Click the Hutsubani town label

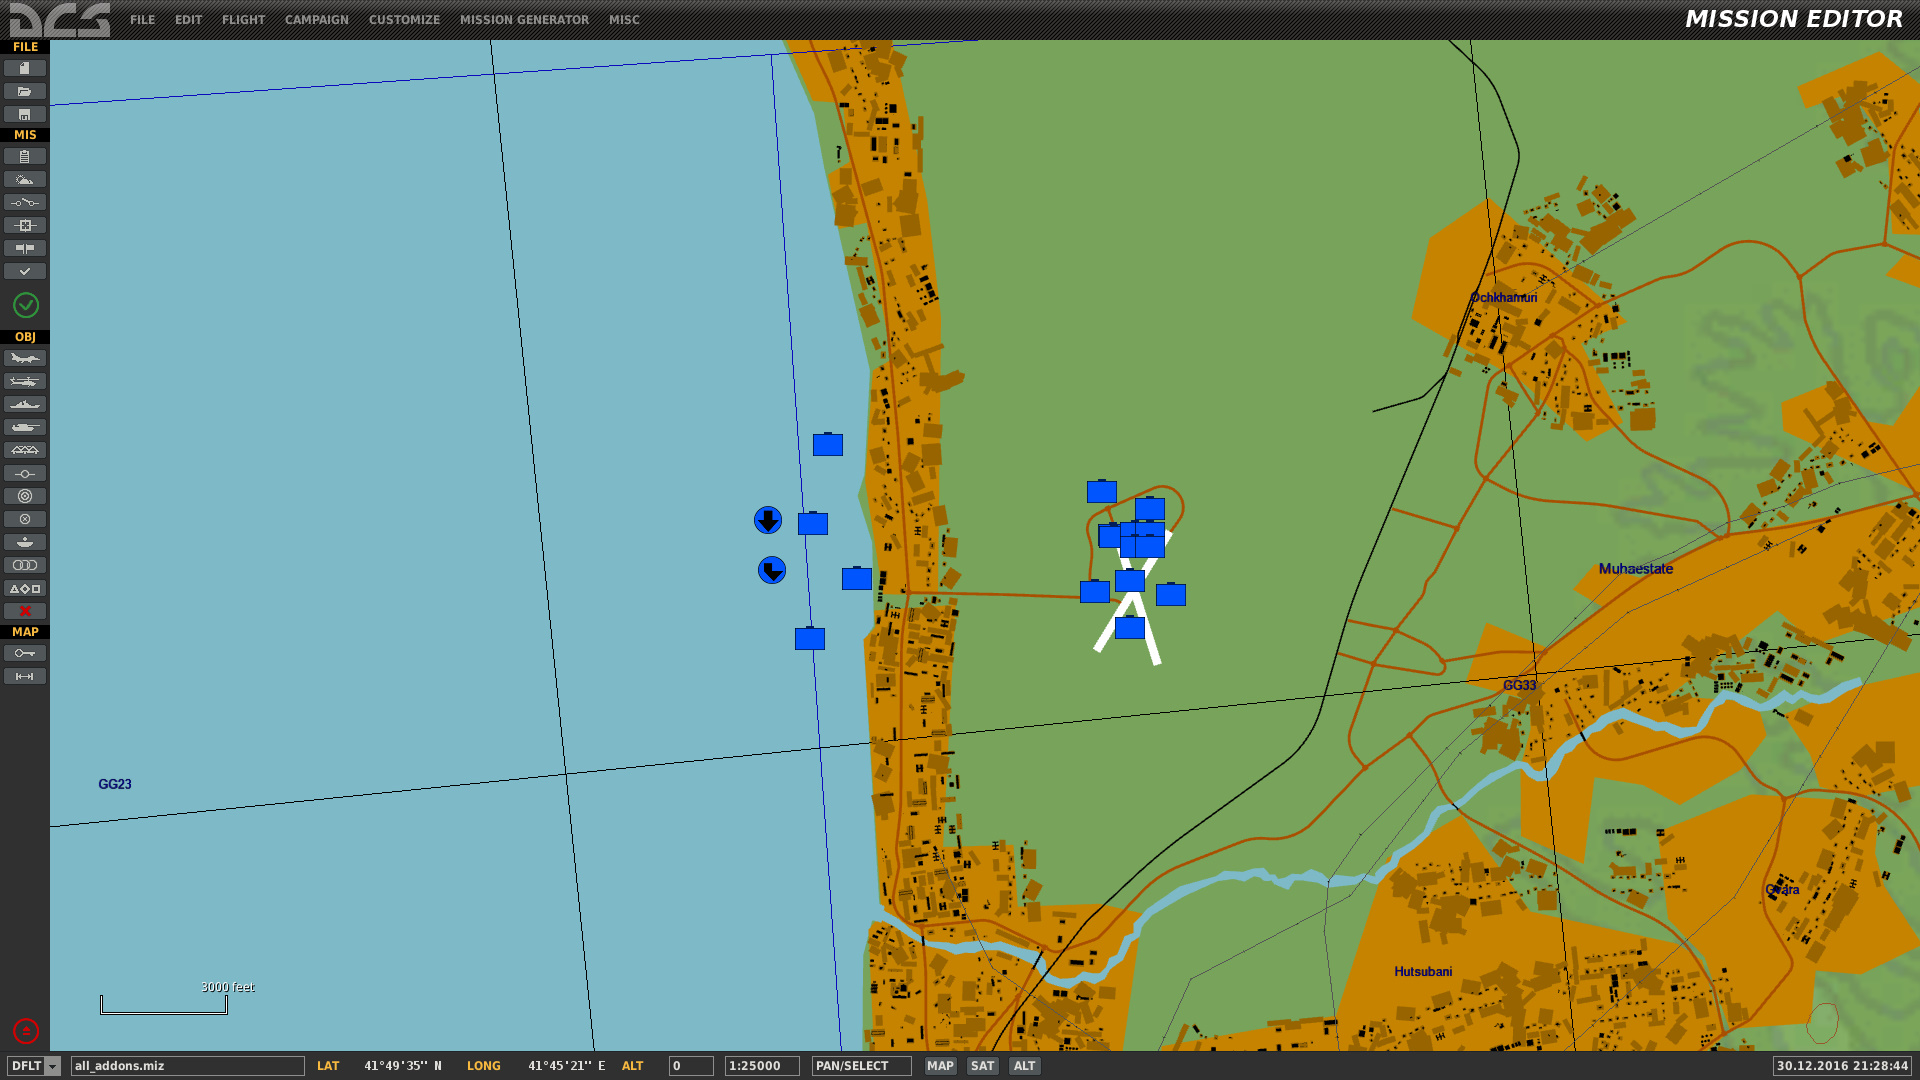(1423, 972)
